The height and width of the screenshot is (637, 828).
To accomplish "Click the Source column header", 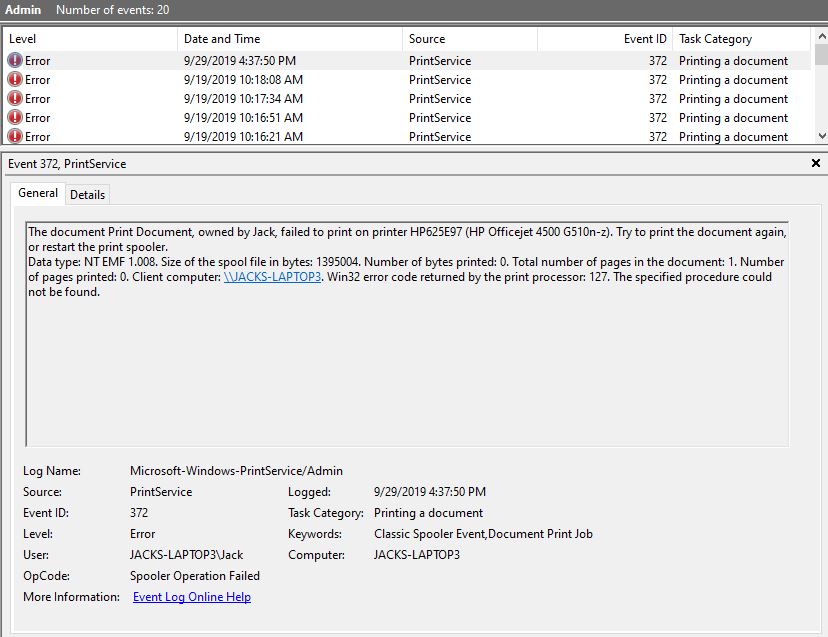I will tap(470, 39).
